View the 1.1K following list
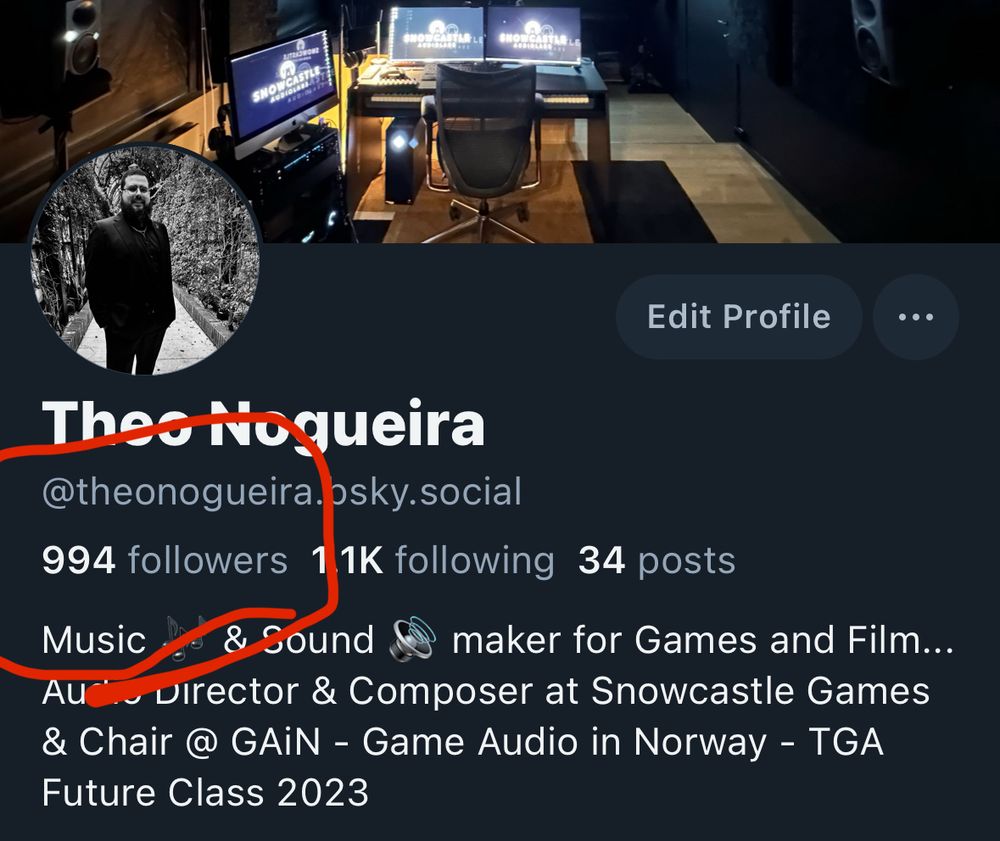The height and width of the screenshot is (841, 1000). [x=432, y=560]
